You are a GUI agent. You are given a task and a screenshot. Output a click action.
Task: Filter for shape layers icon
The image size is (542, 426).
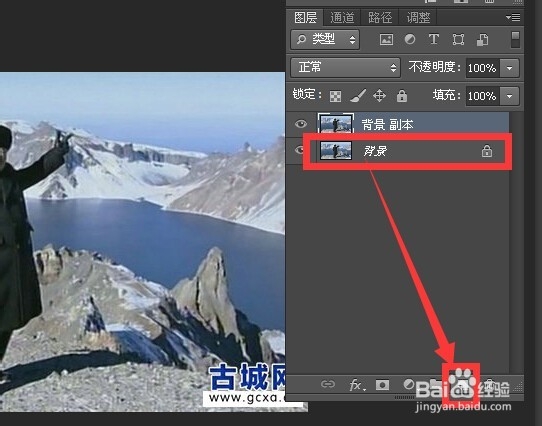[x=458, y=39]
